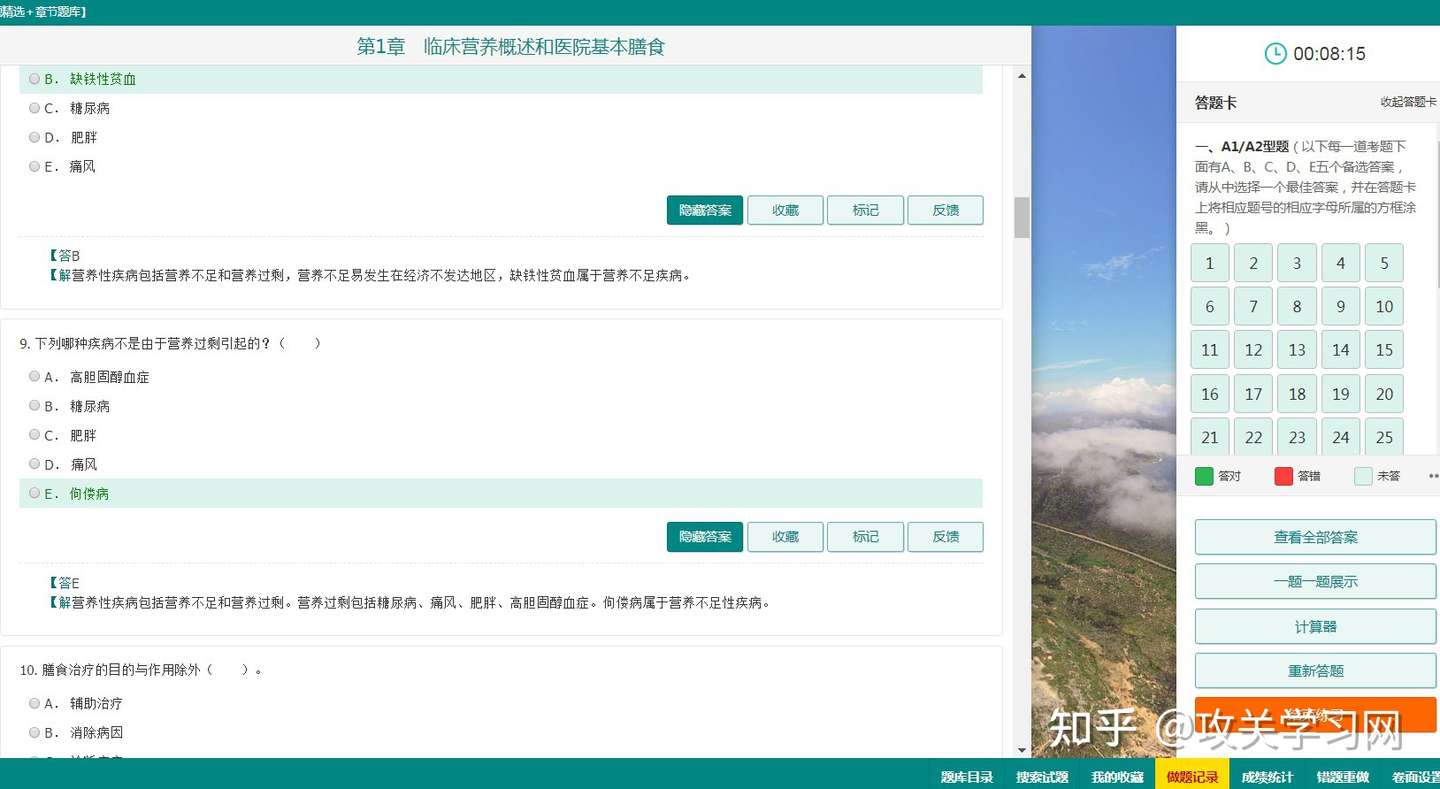Hide the answer for question 8
The image size is (1440, 789).
[705, 210]
